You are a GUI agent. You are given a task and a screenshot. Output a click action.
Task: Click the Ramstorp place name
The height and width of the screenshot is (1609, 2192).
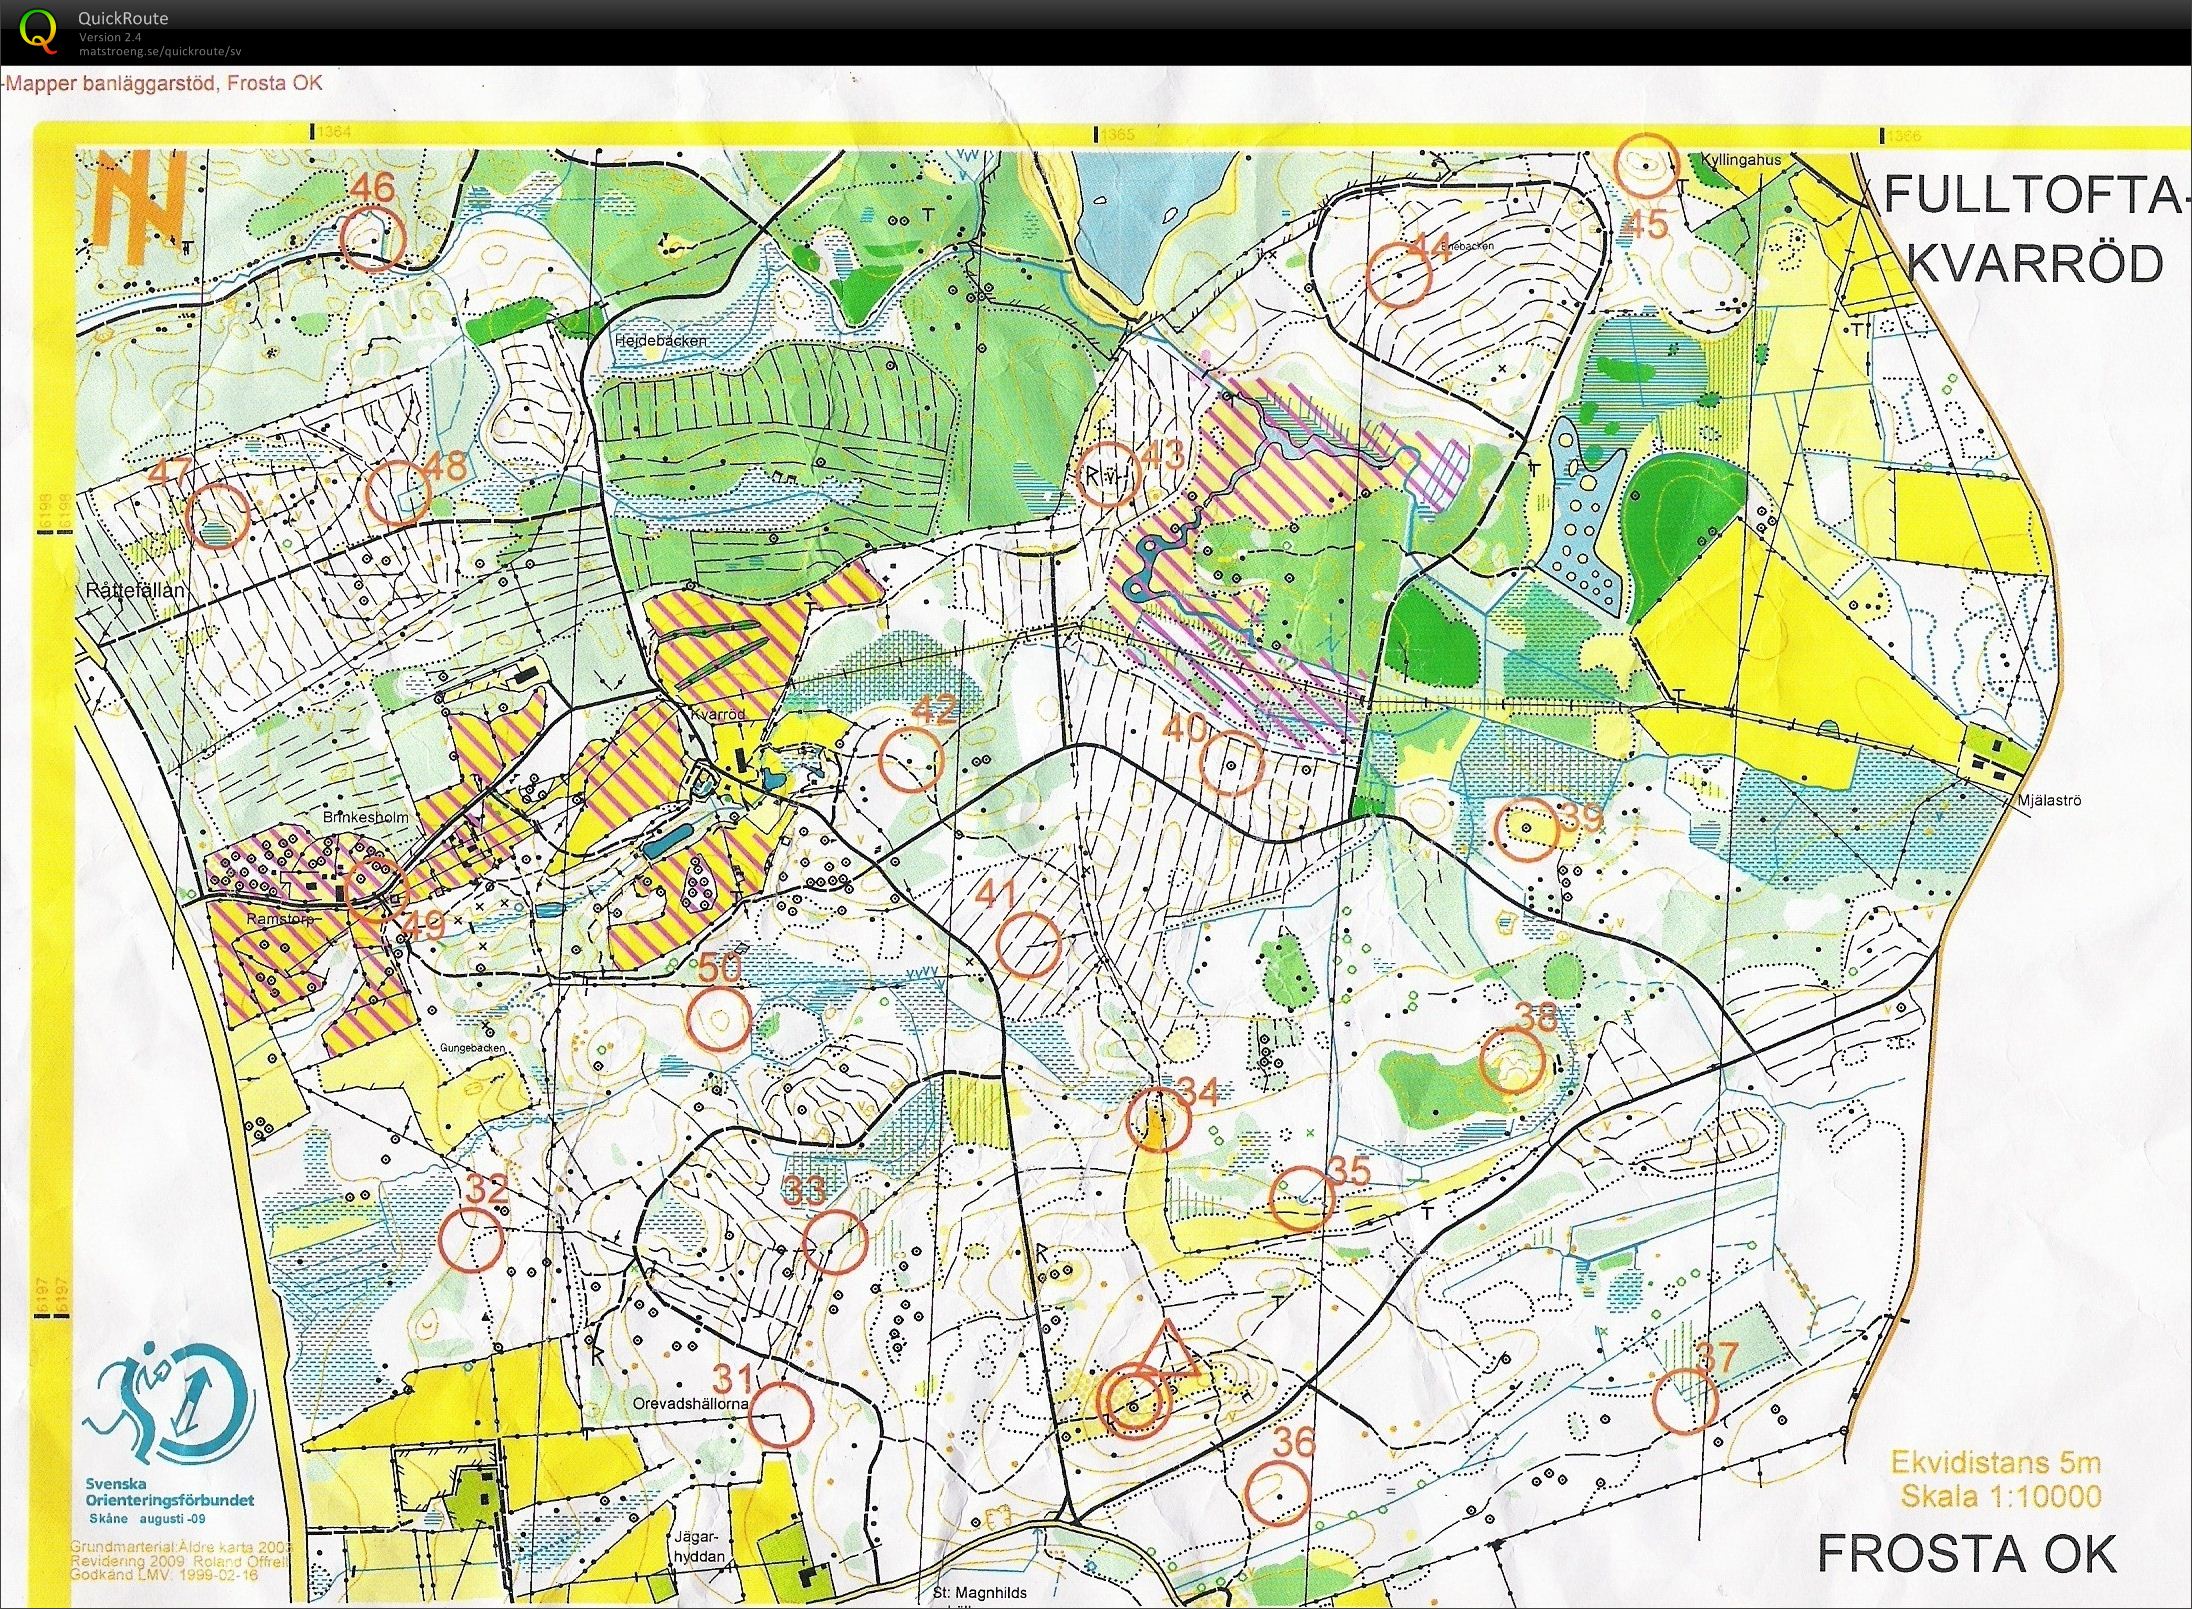pyautogui.click(x=280, y=918)
